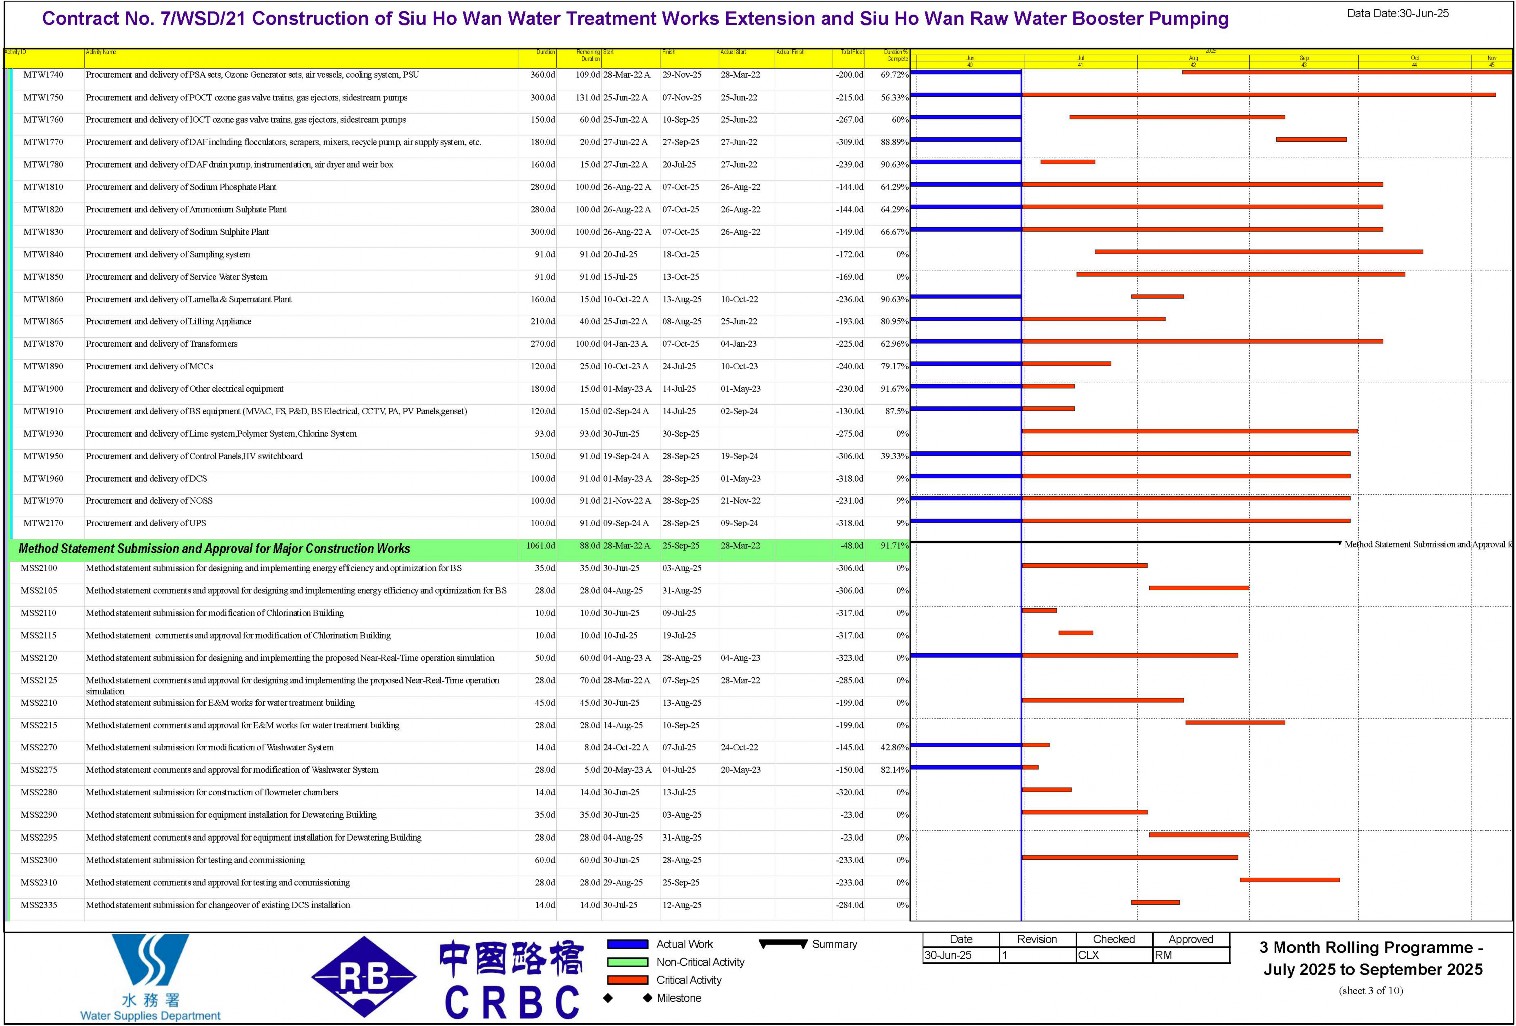Viewport: 1516px width, 1026px height.
Task: Select the red Gantt bar for MSS2115
Action: click(x=1075, y=633)
